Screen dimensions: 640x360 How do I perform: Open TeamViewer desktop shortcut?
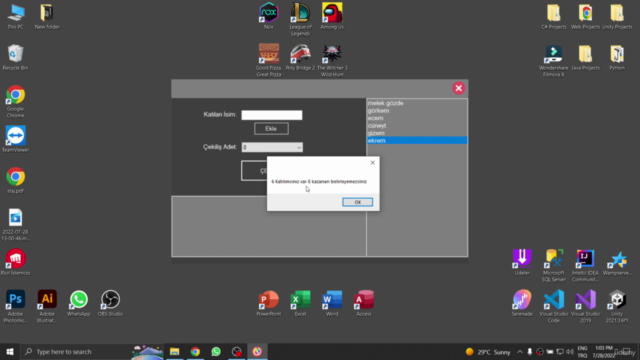[x=16, y=139]
